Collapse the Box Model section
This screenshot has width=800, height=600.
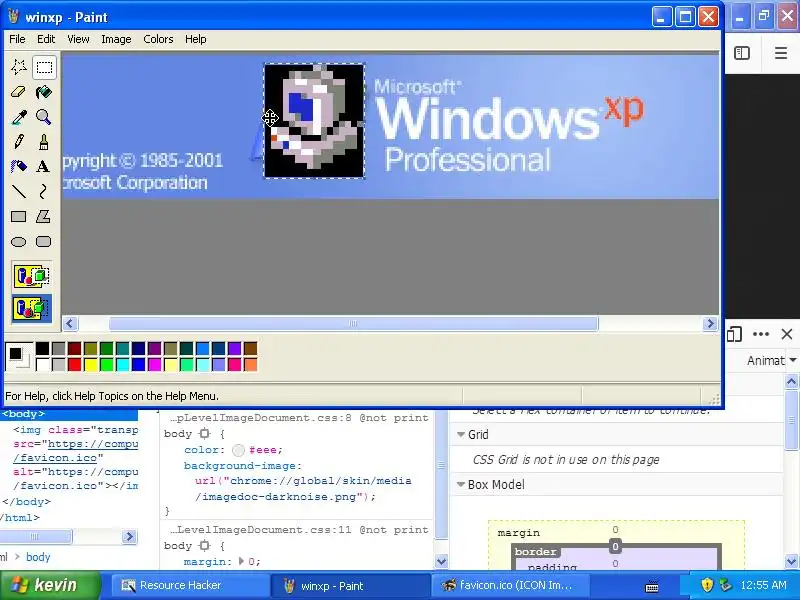[x=461, y=485]
